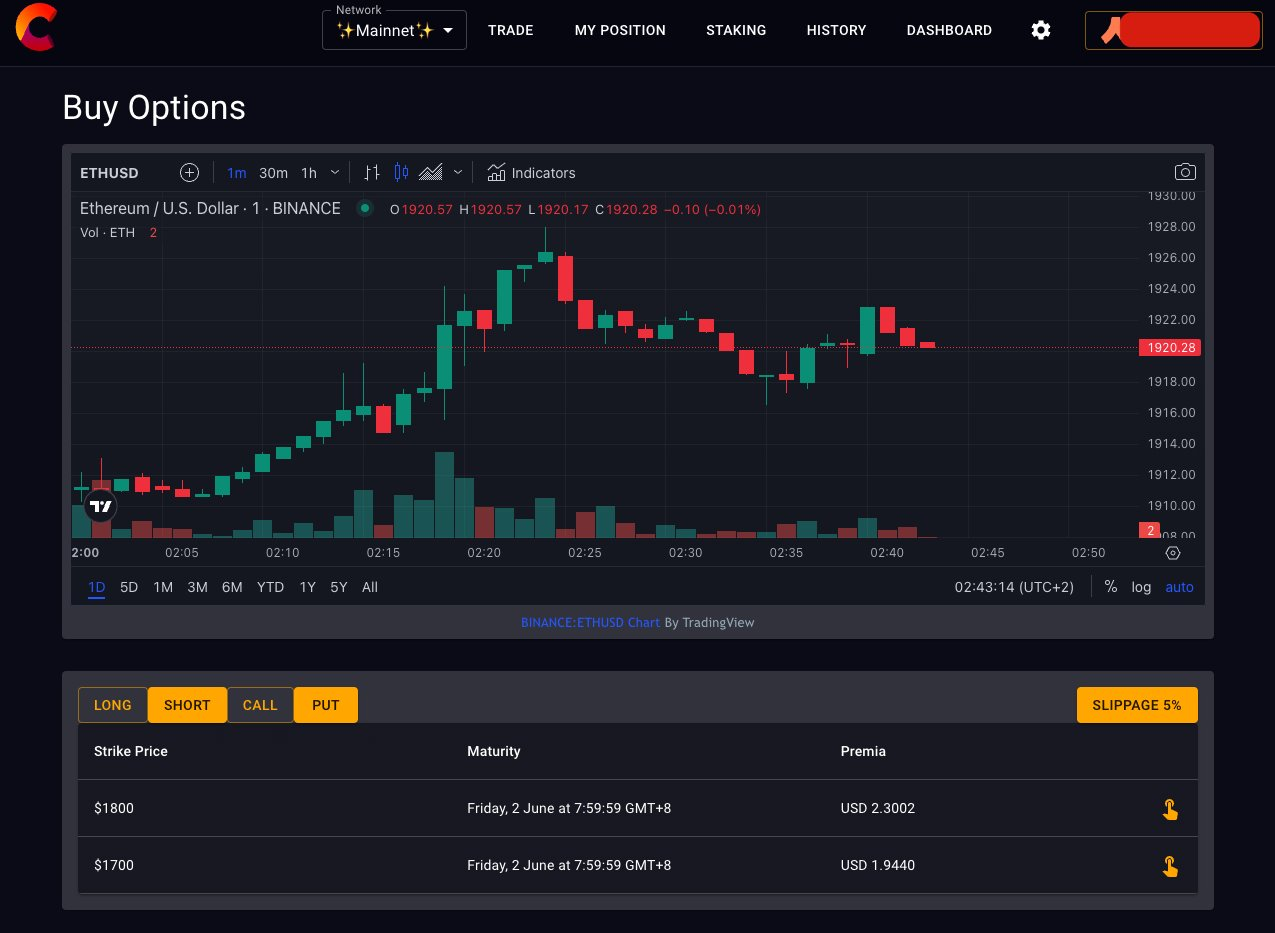
Task: Go to the STAKING page
Action: point(736,30)
